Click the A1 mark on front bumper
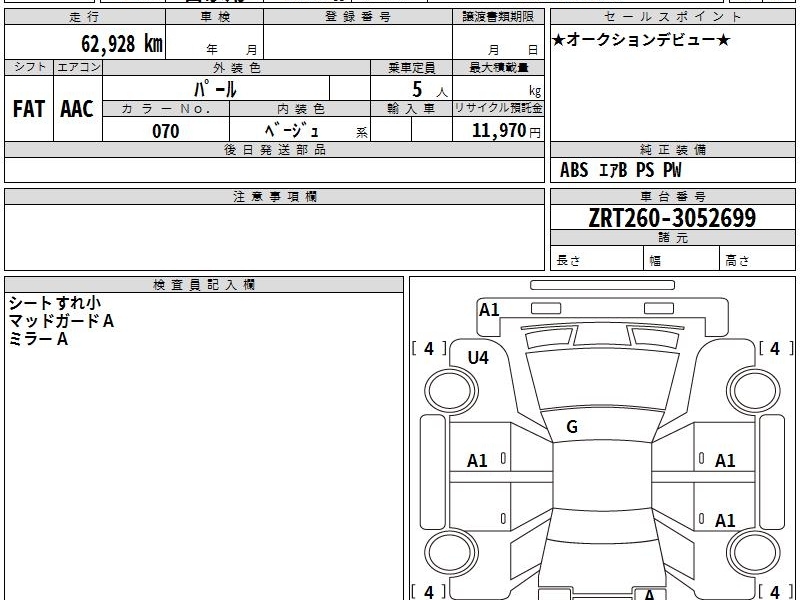Viewport: 800px width, 600px height. tap(489, 310)
